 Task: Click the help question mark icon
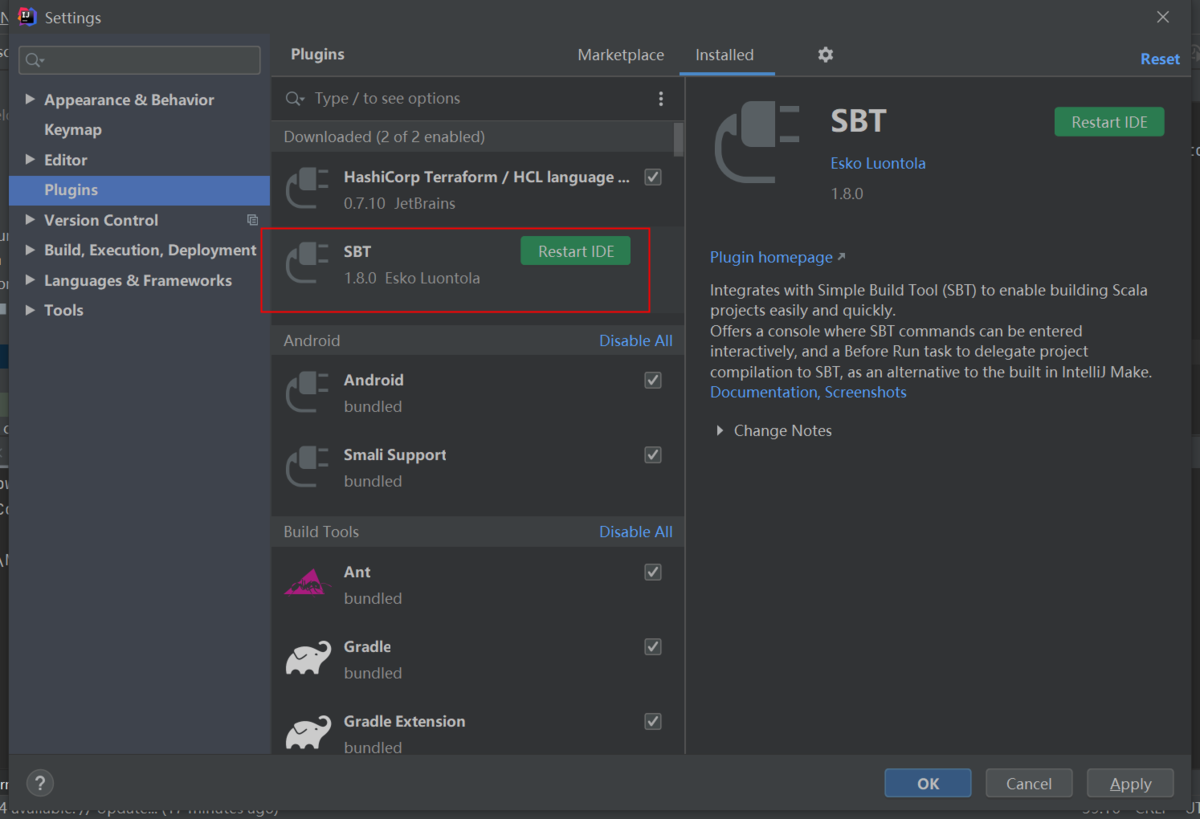(39, 783)
